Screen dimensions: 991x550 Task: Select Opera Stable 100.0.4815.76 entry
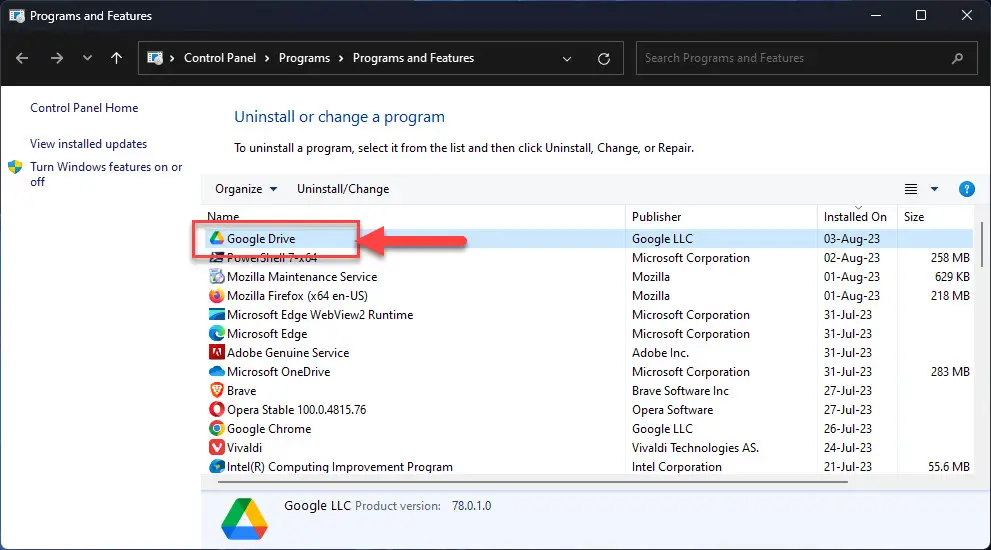(x=296, y=410)
